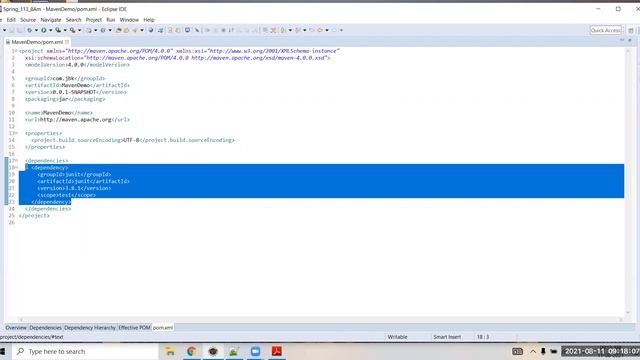Click the New Java Class toolbar icon
The image size is (640, 360).
103,30
